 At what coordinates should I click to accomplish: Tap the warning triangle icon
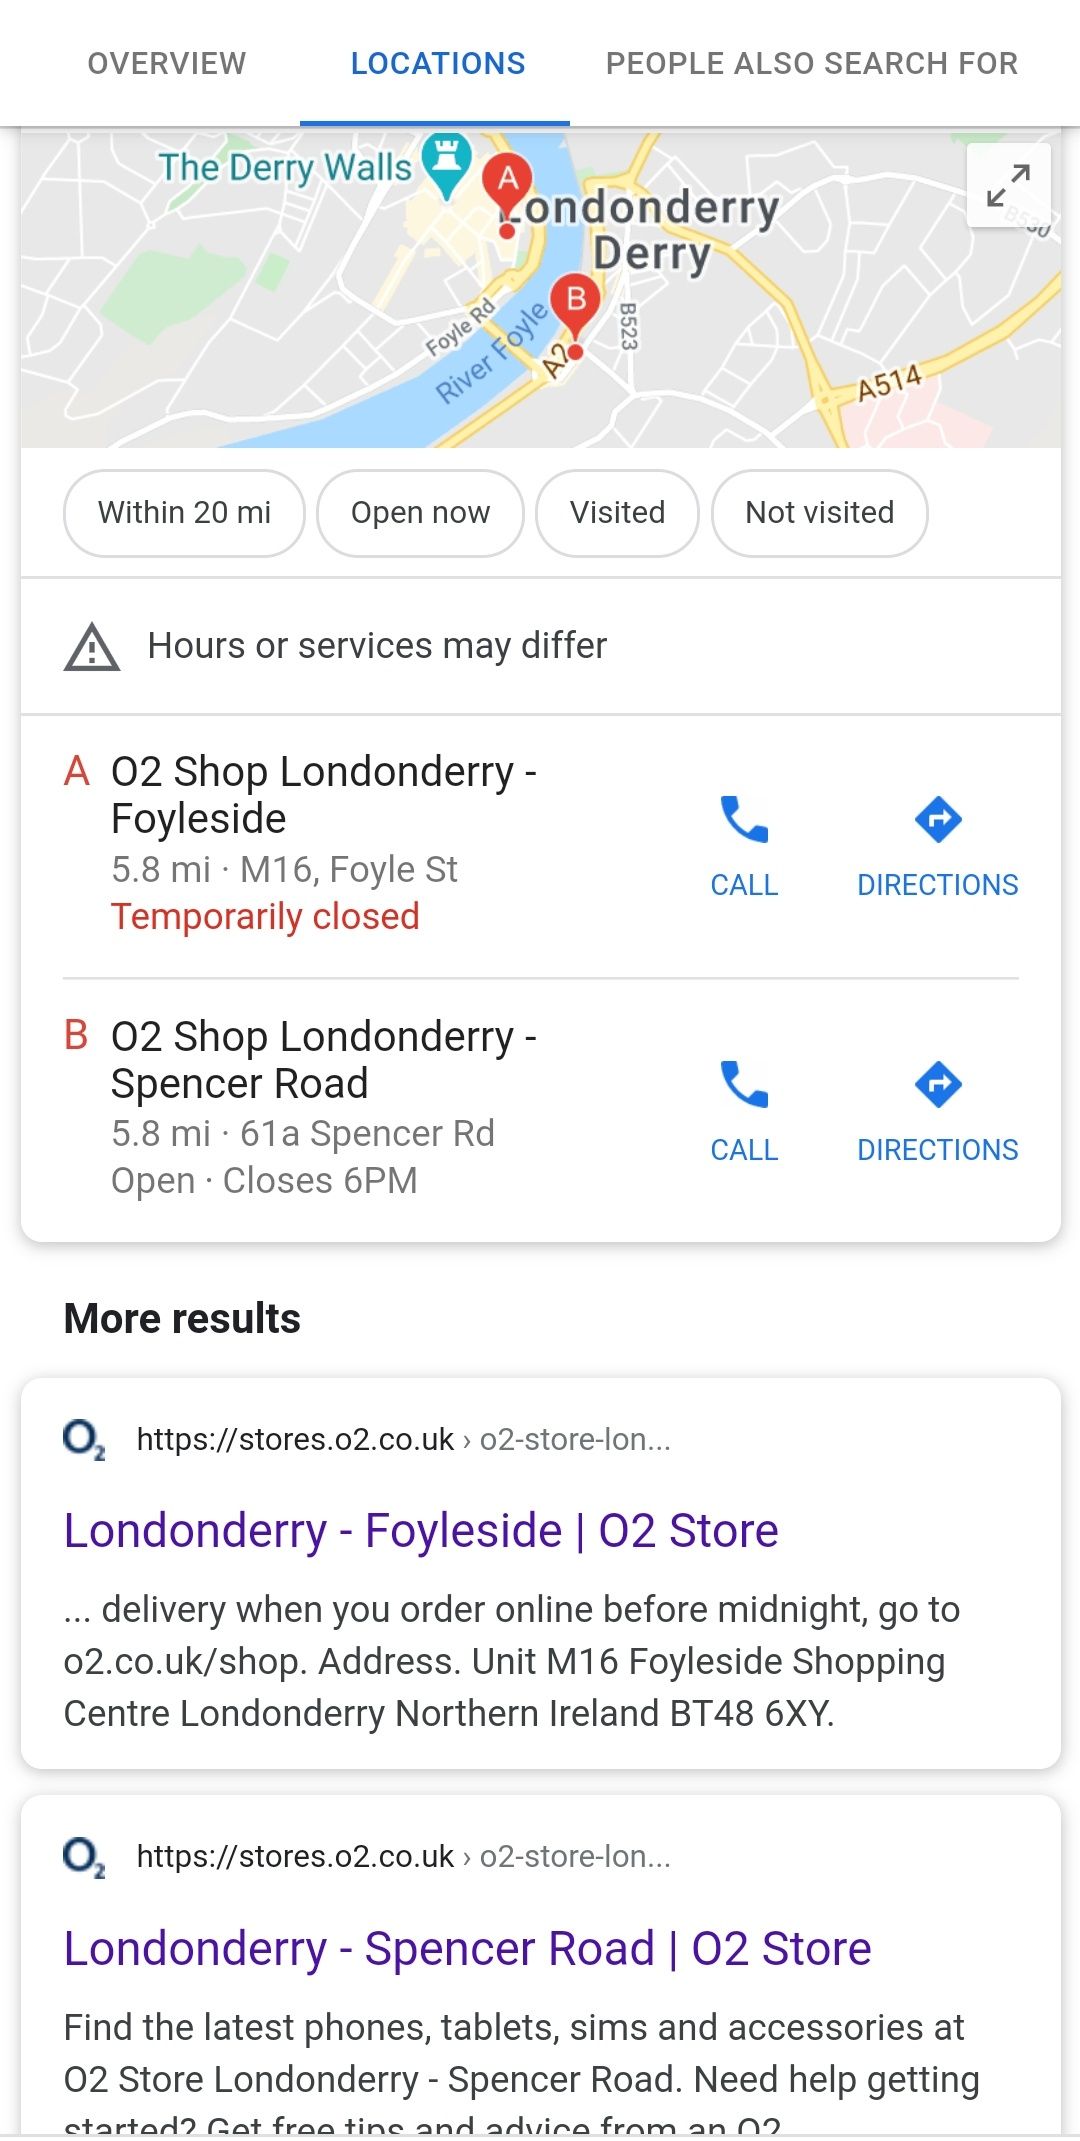point(92,647)
